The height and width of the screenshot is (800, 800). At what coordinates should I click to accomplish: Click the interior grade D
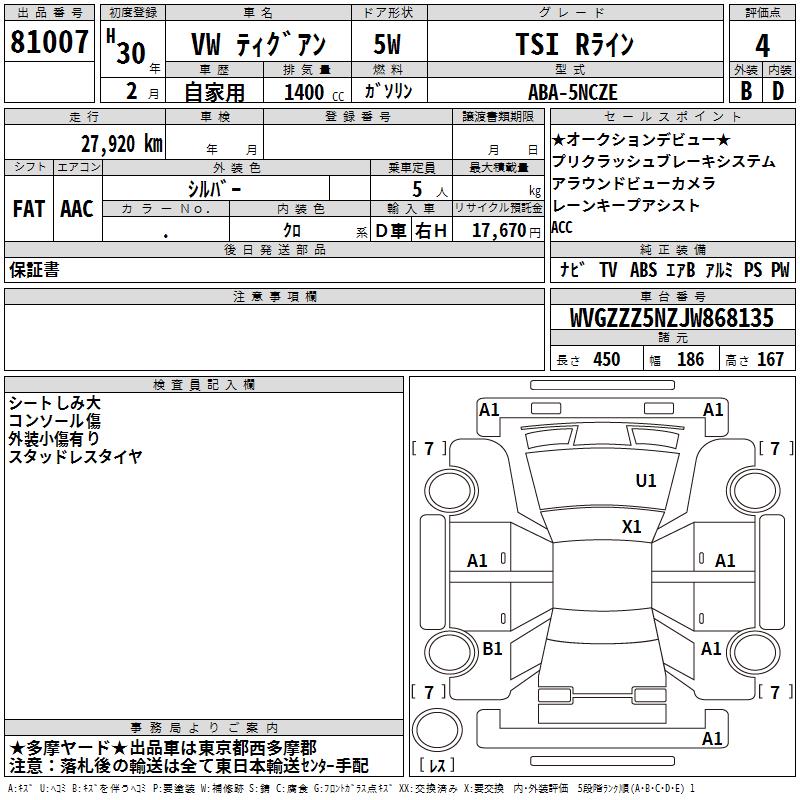[778, 91]
